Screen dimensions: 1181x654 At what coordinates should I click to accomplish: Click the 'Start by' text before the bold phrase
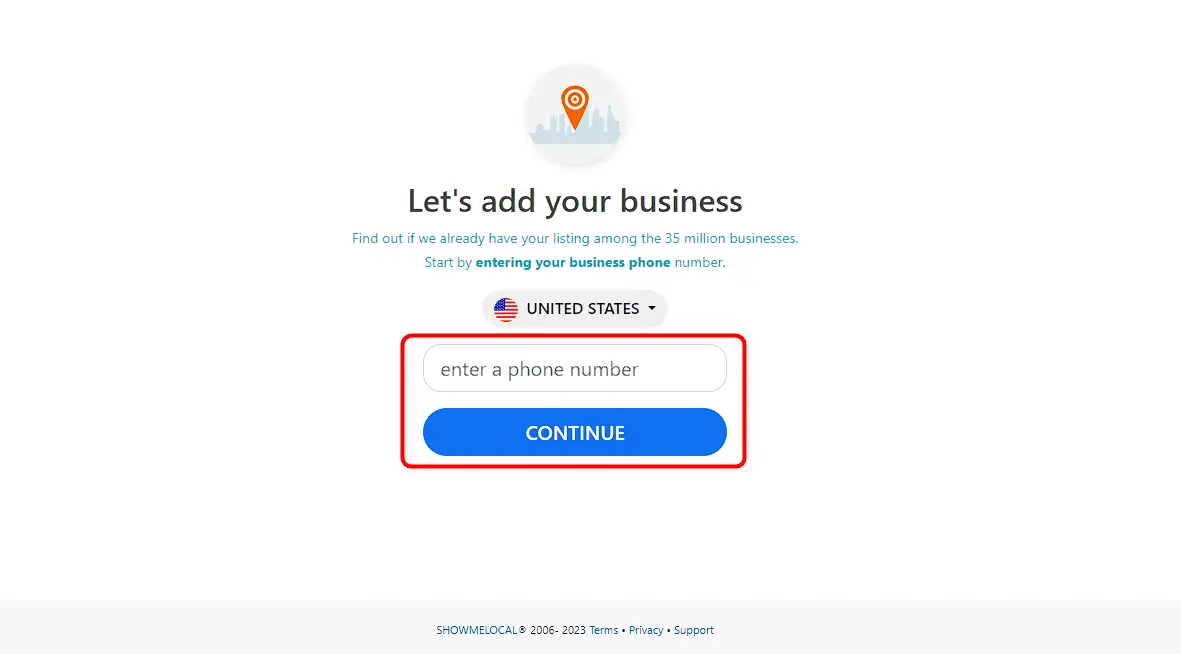(447, 262)
